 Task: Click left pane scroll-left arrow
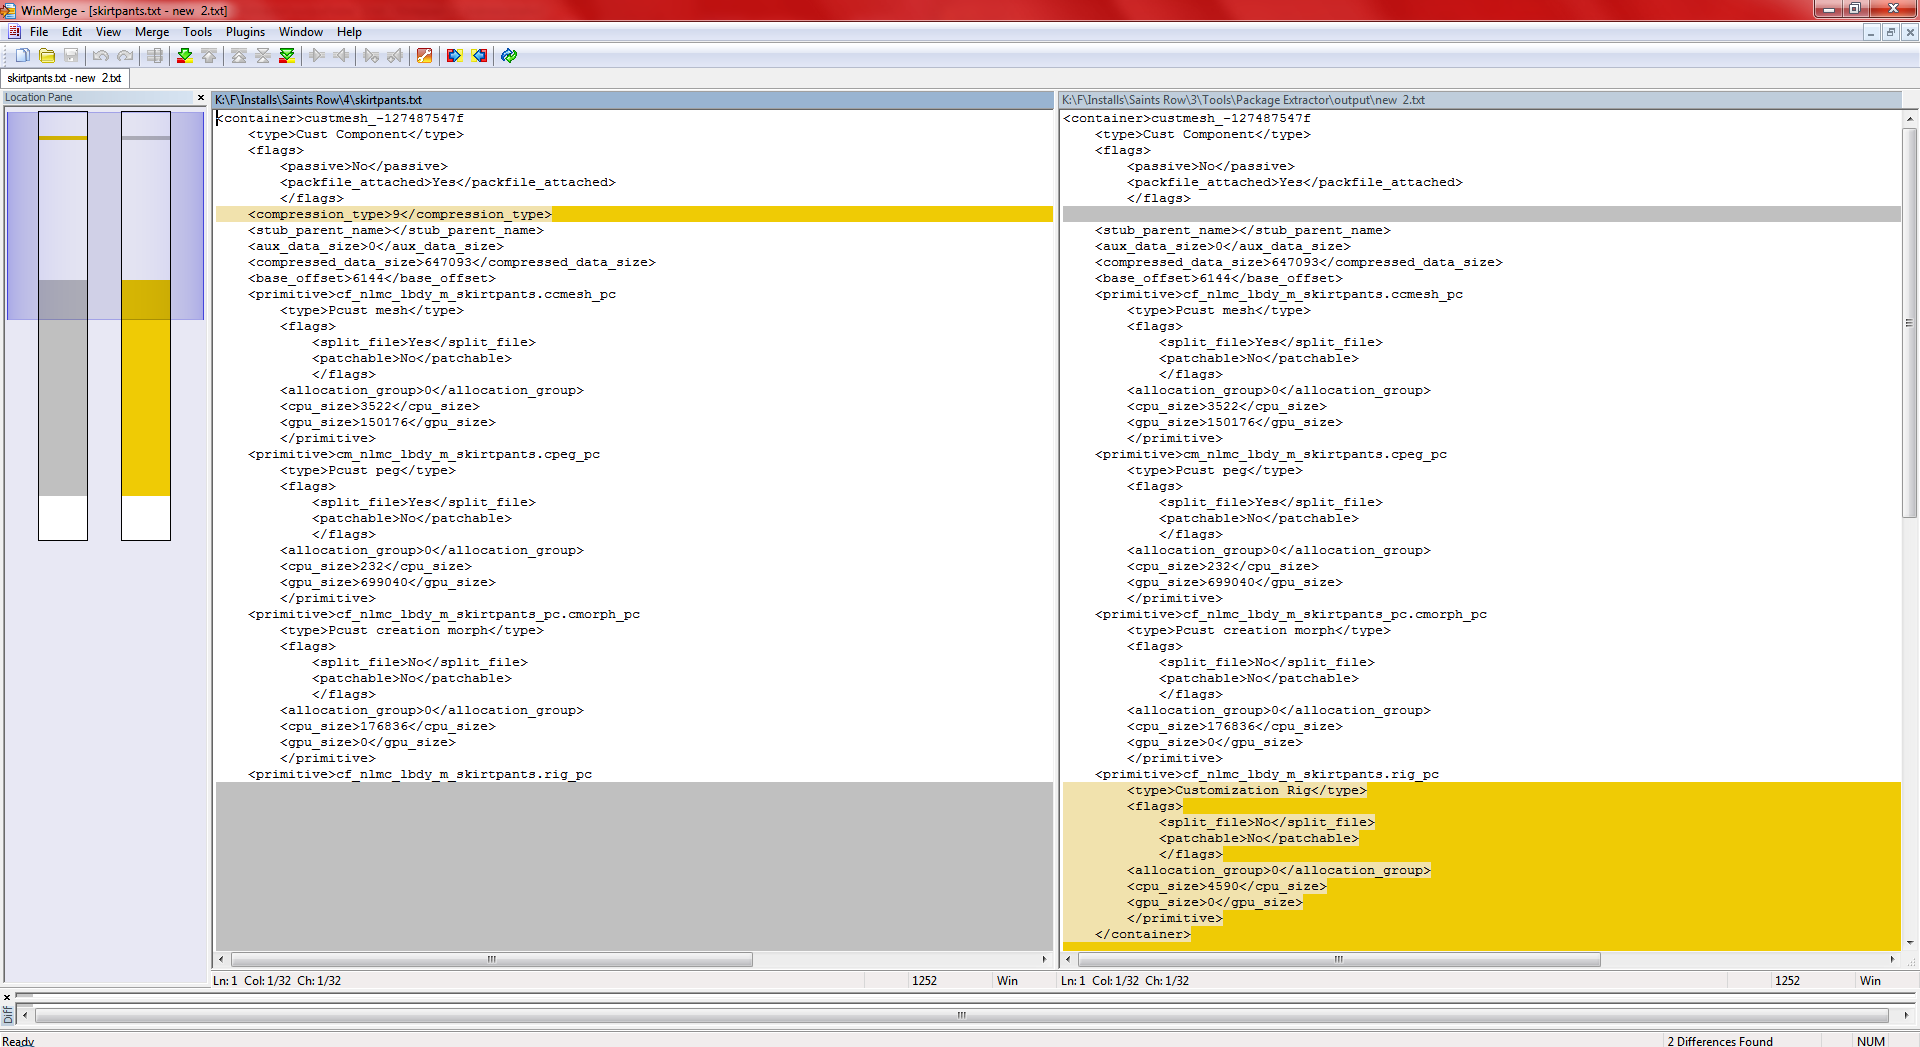pos(221,959)
